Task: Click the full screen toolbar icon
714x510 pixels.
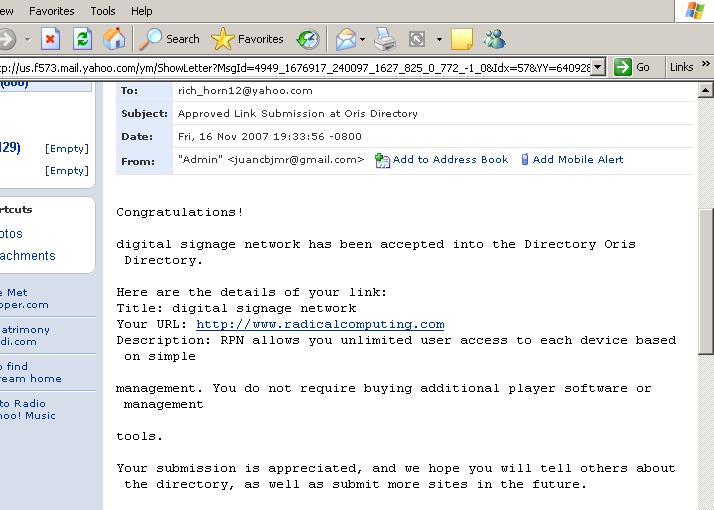Action: coord(417,39)
